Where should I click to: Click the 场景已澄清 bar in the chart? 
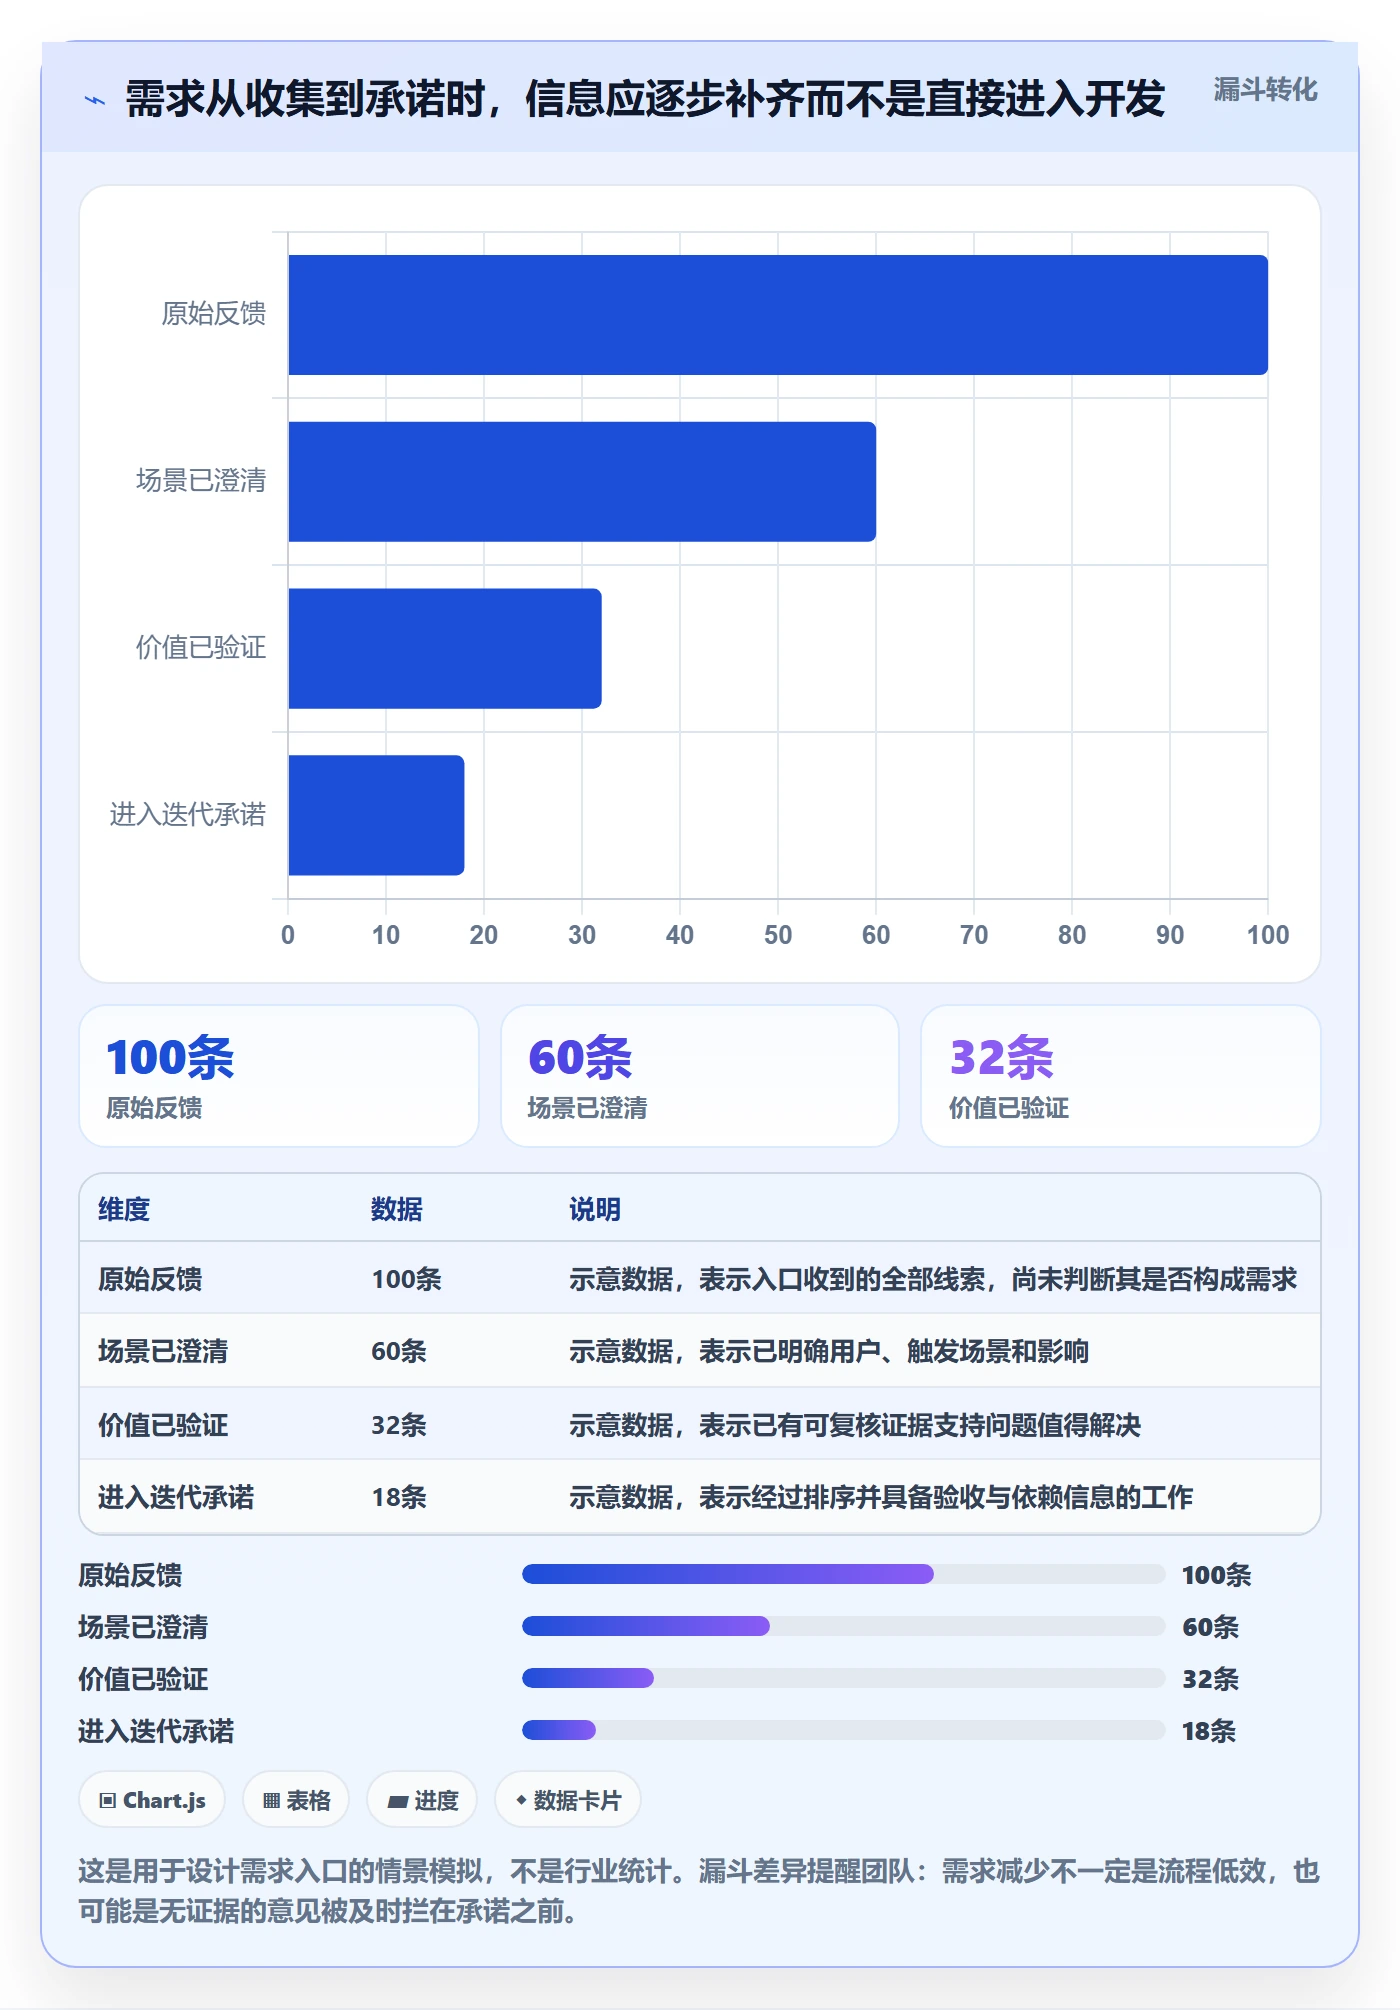tap(582, 482)
